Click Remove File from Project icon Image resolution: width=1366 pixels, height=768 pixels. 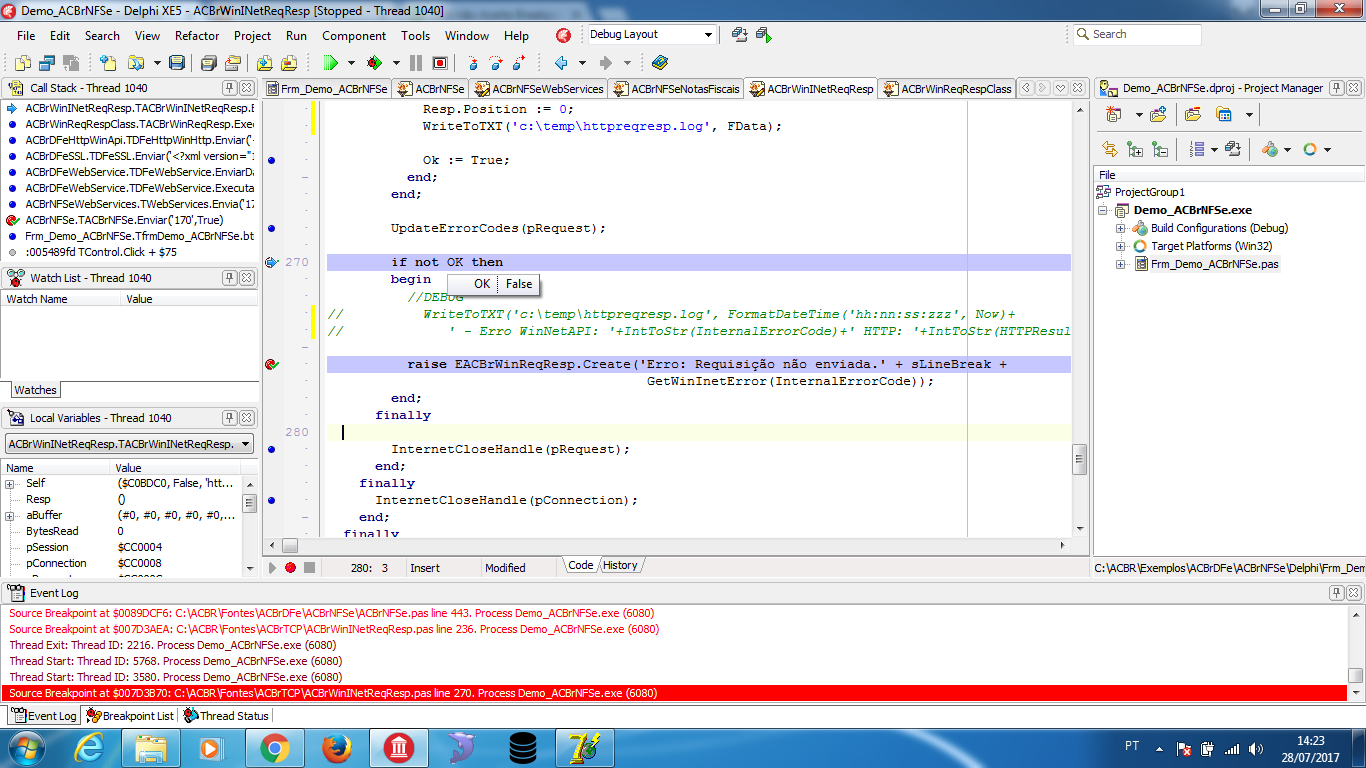click(288, 63)
